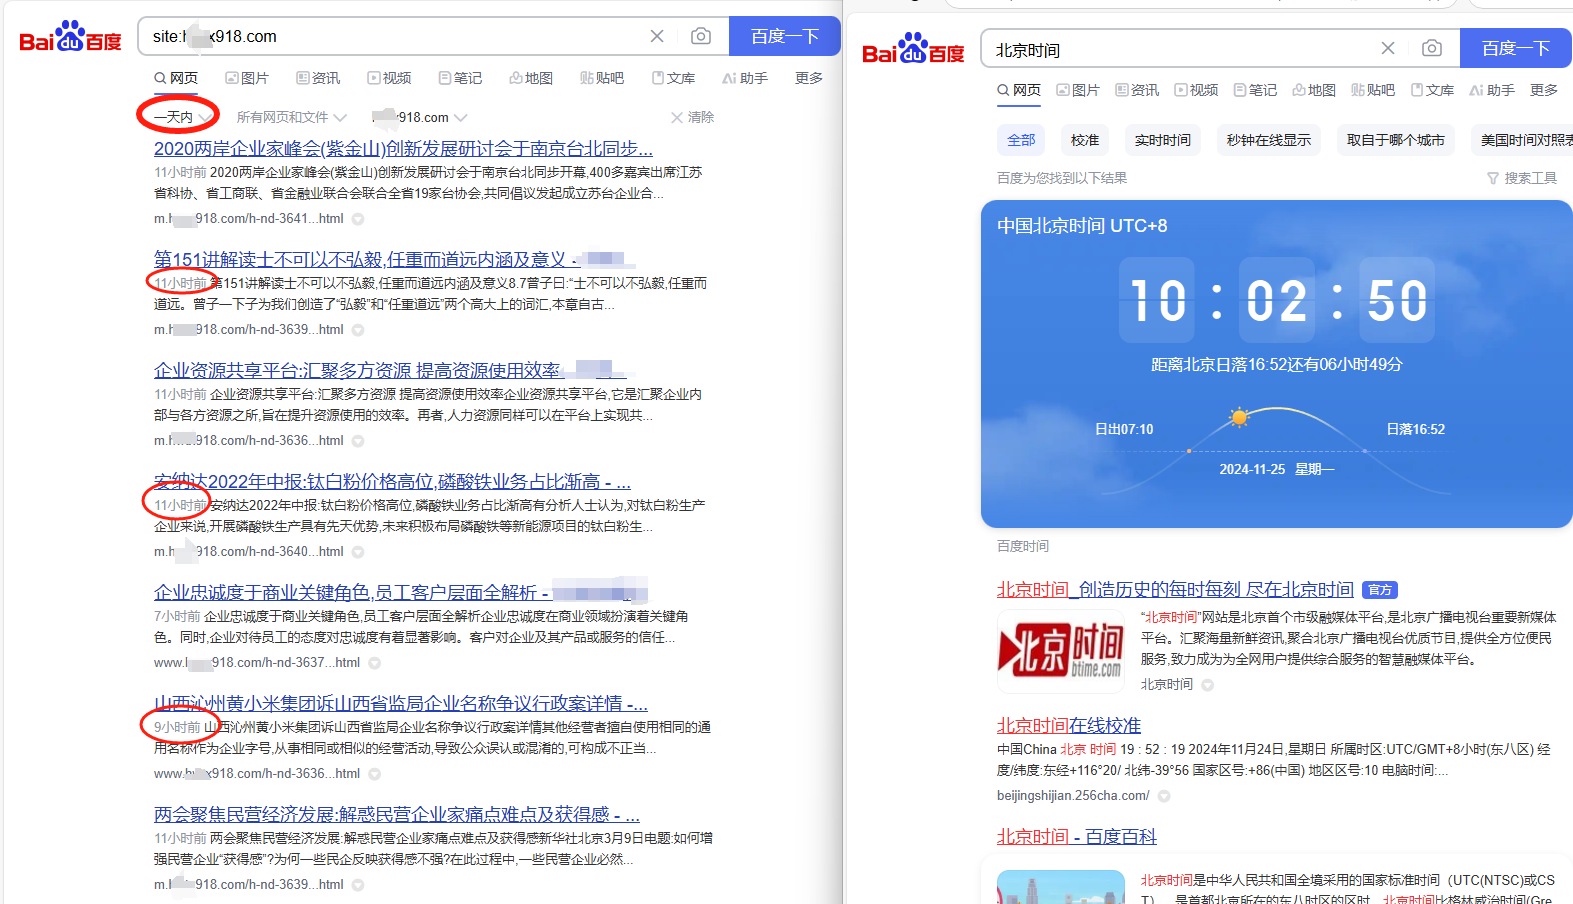Select 图片 tab in right window
This screenshot has width=1573, height=904.
1078,90
